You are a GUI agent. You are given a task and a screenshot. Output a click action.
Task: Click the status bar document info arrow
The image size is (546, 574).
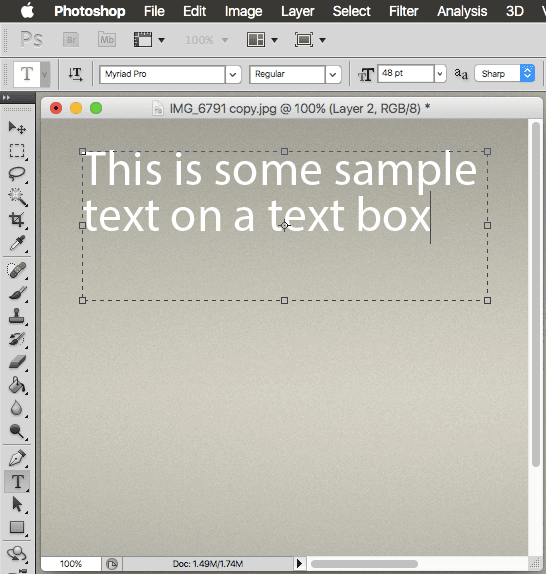click(299, 563)
